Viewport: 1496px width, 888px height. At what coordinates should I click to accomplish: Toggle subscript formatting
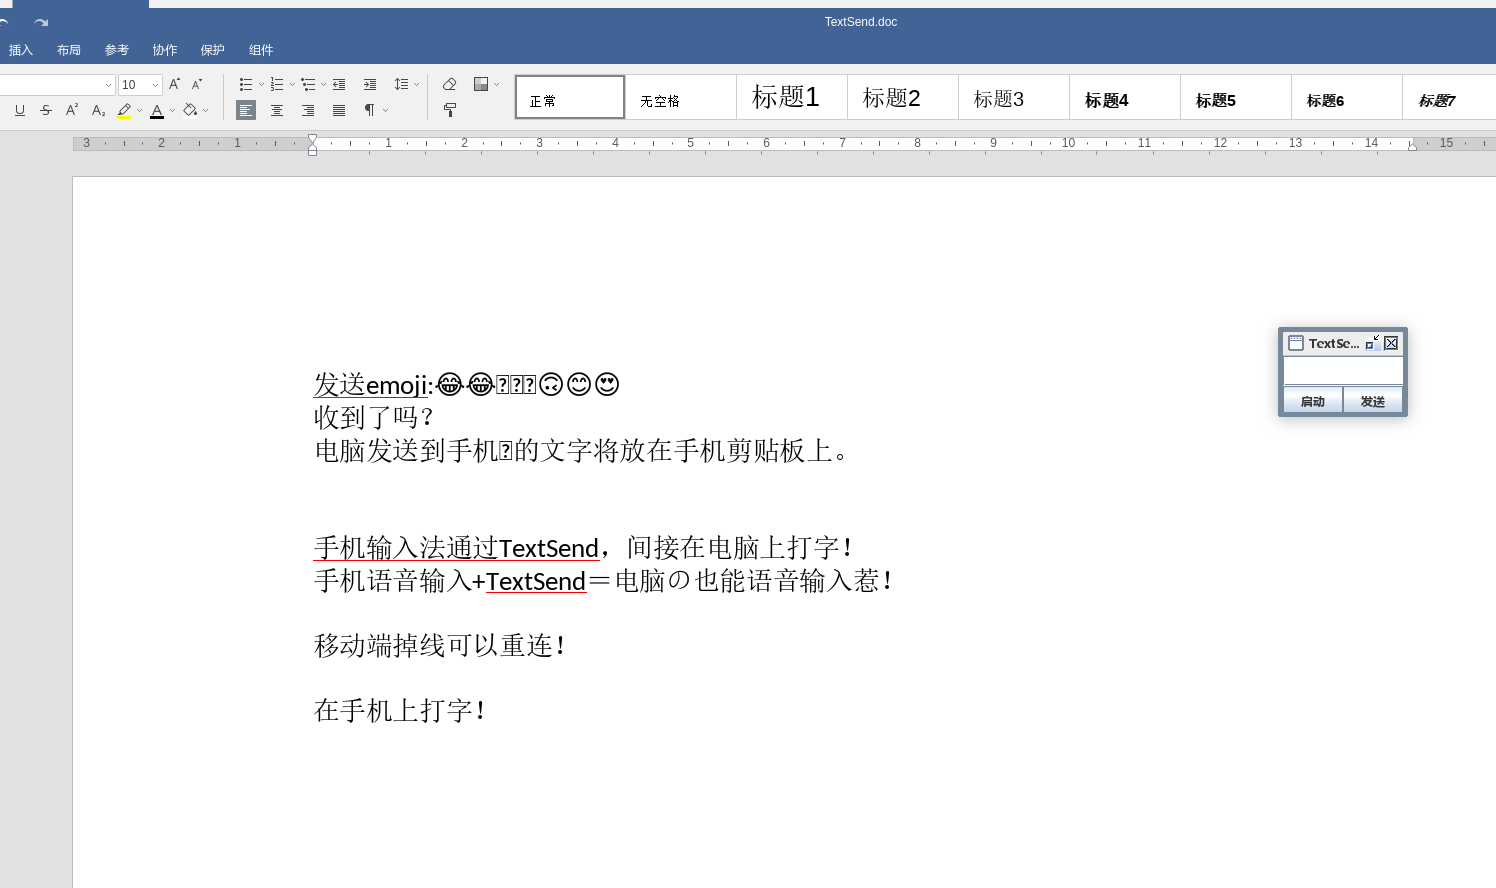click(x=98, y=110)
